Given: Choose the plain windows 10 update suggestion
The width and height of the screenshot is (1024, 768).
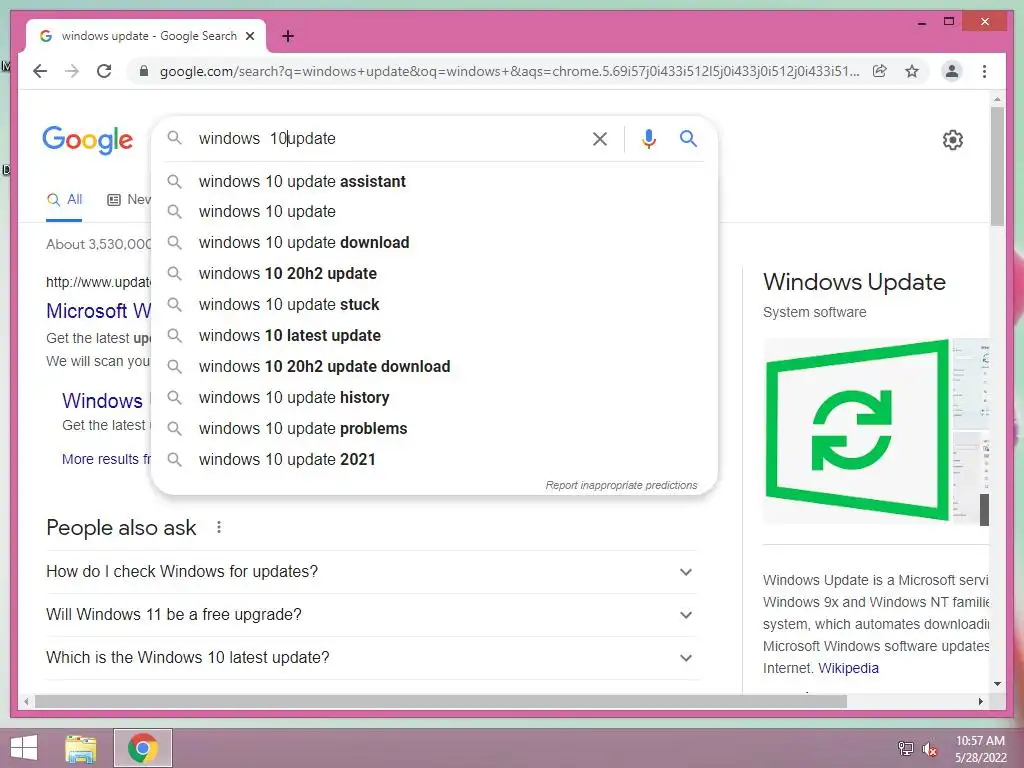Looking at the screenshot, I should click(x=434, y=212).
